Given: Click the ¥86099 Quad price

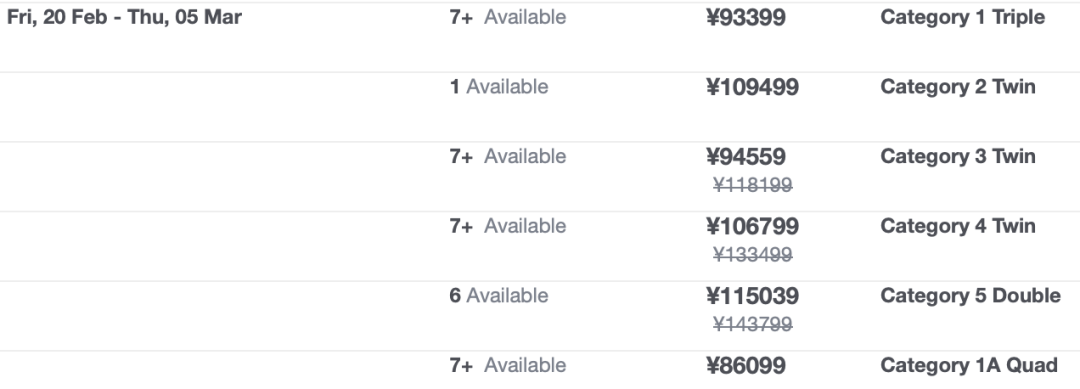Looking at the screenshot, I should coord(746,365).
